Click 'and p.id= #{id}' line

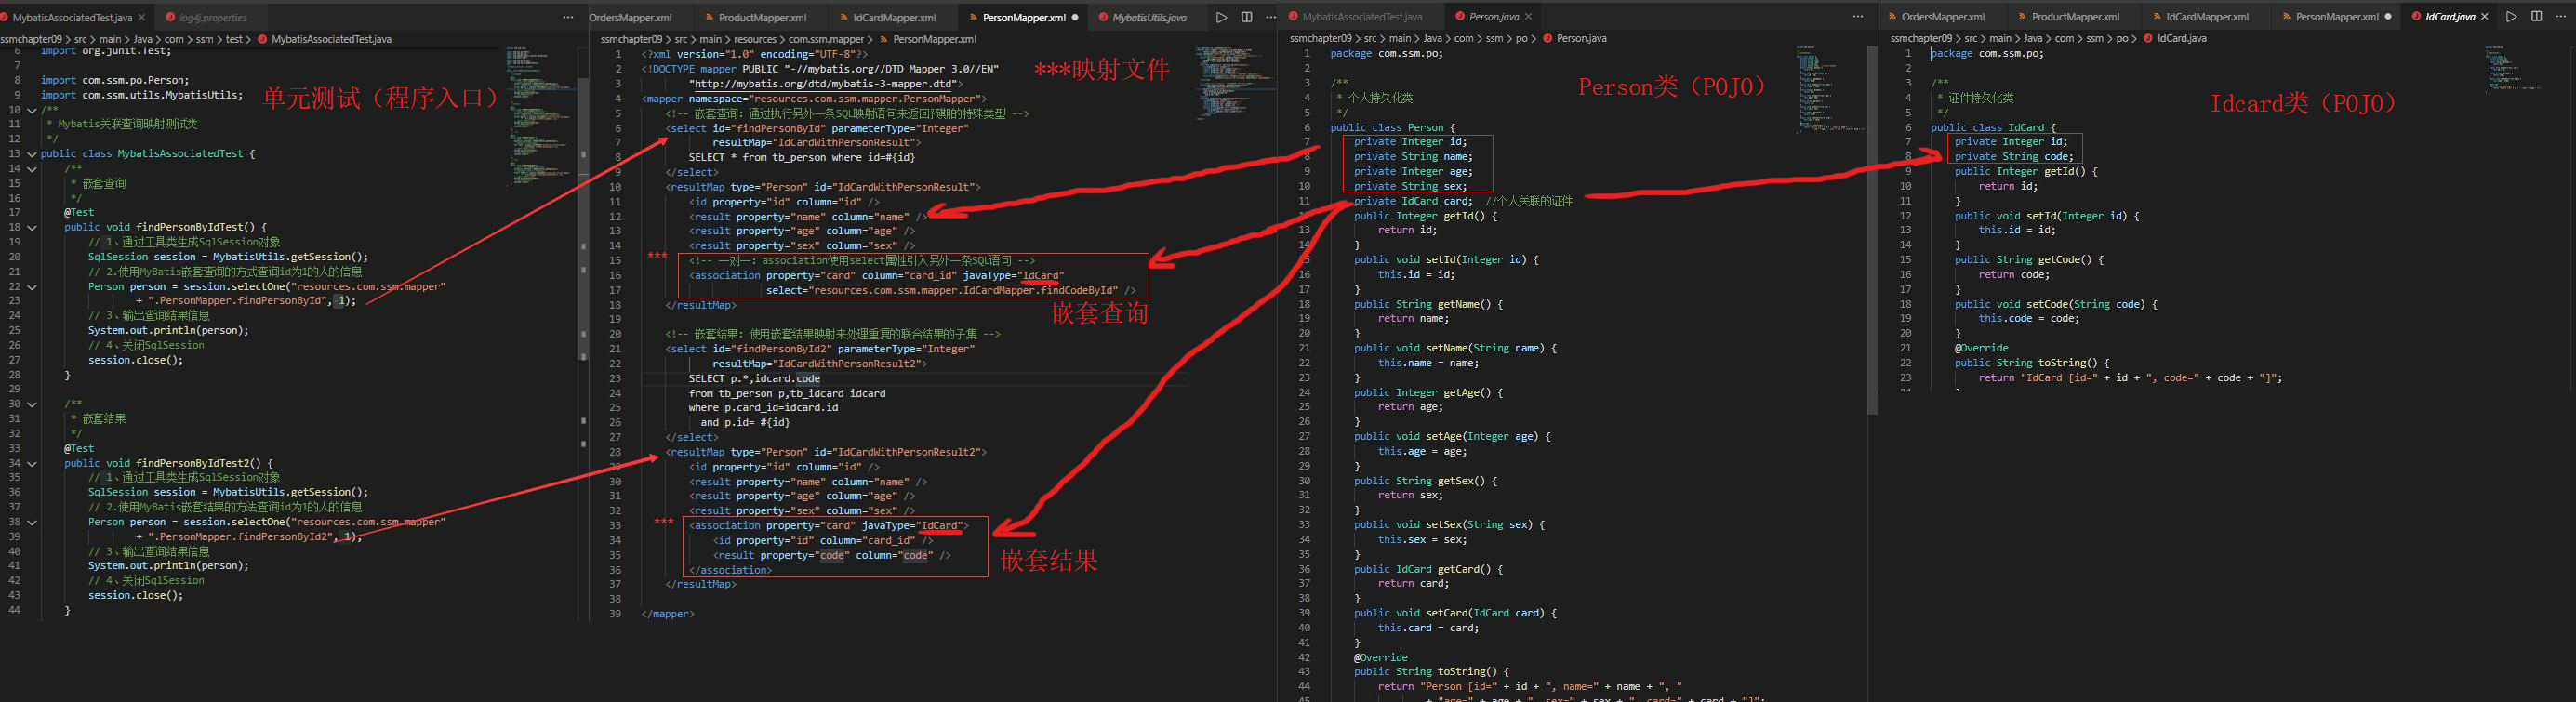(745, 423)
